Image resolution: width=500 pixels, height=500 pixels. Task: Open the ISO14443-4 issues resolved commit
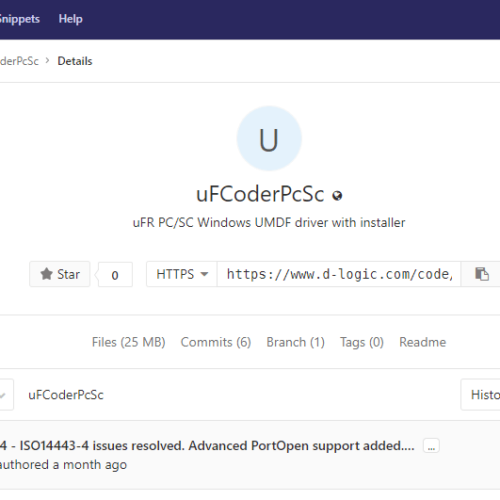point(207,446)
